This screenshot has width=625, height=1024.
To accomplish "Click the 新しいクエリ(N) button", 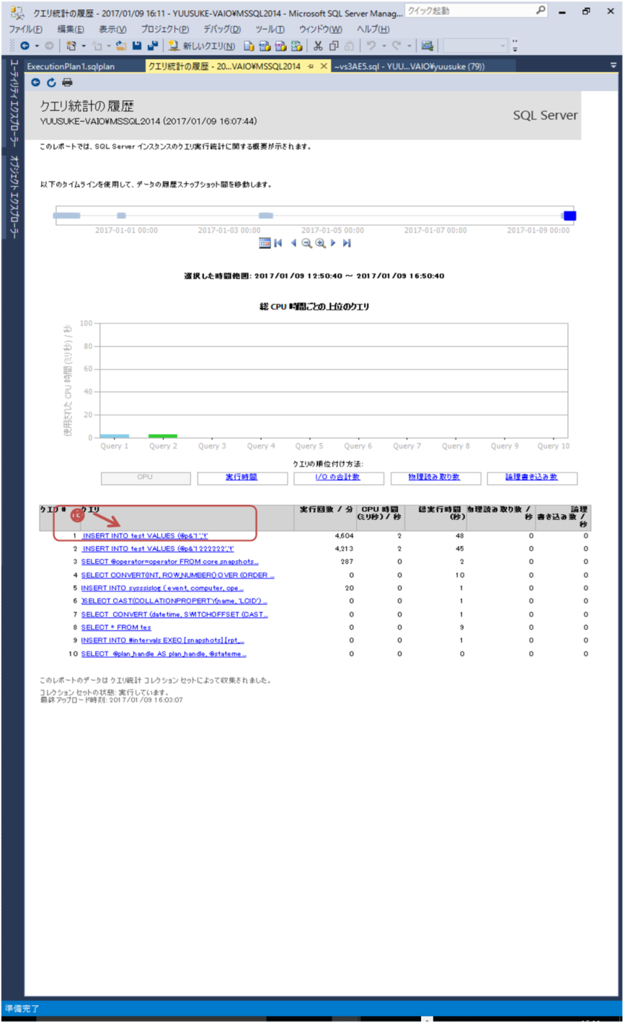I will (202, 46).
